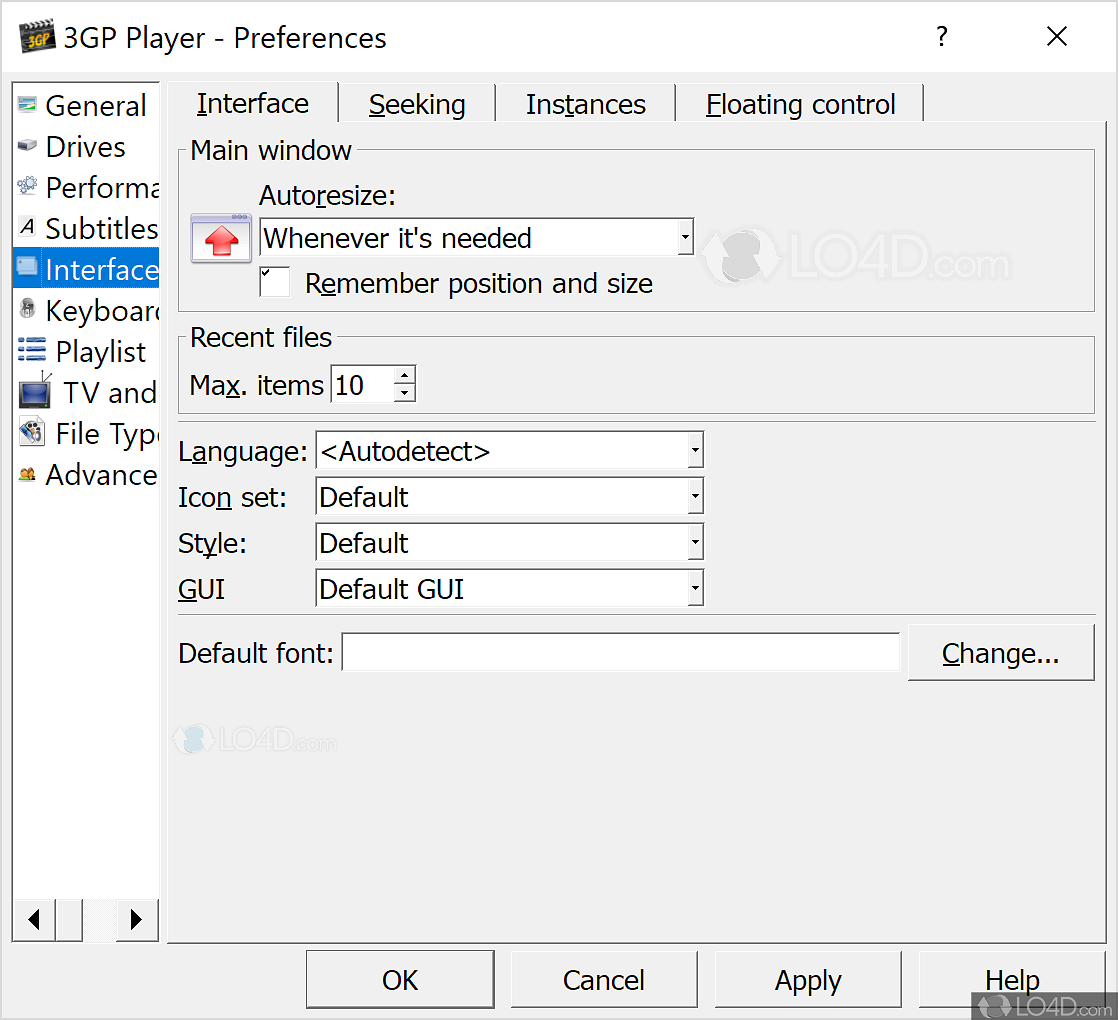Click the Performance gear icon
This screenshot has width=1118, height=1020.
[27, 187]
